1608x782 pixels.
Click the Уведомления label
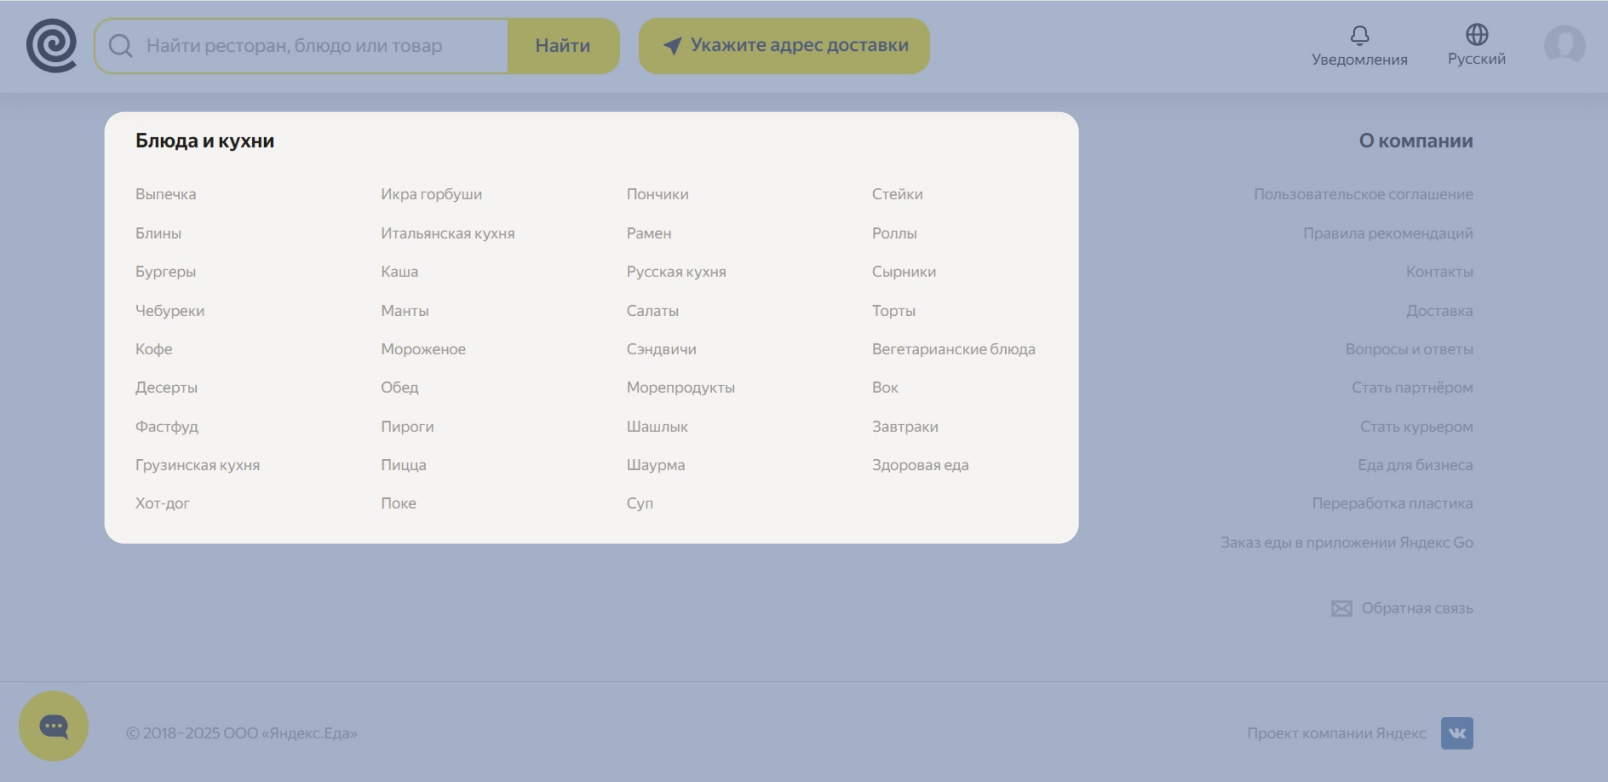(1359, 60)
